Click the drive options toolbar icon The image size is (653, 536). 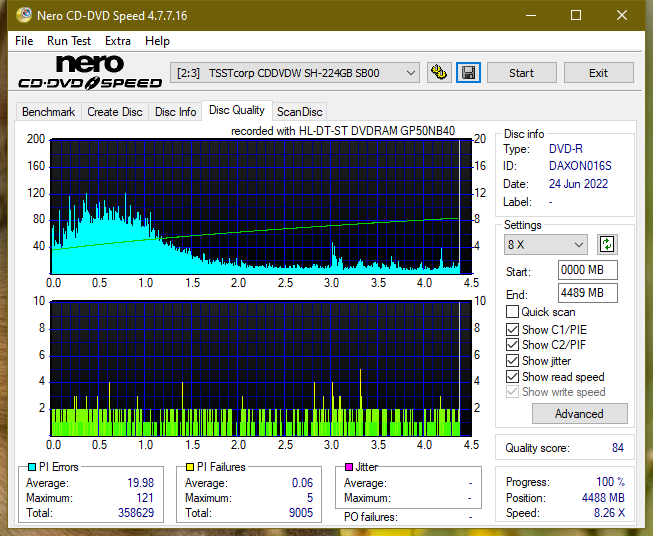(439, 73)
